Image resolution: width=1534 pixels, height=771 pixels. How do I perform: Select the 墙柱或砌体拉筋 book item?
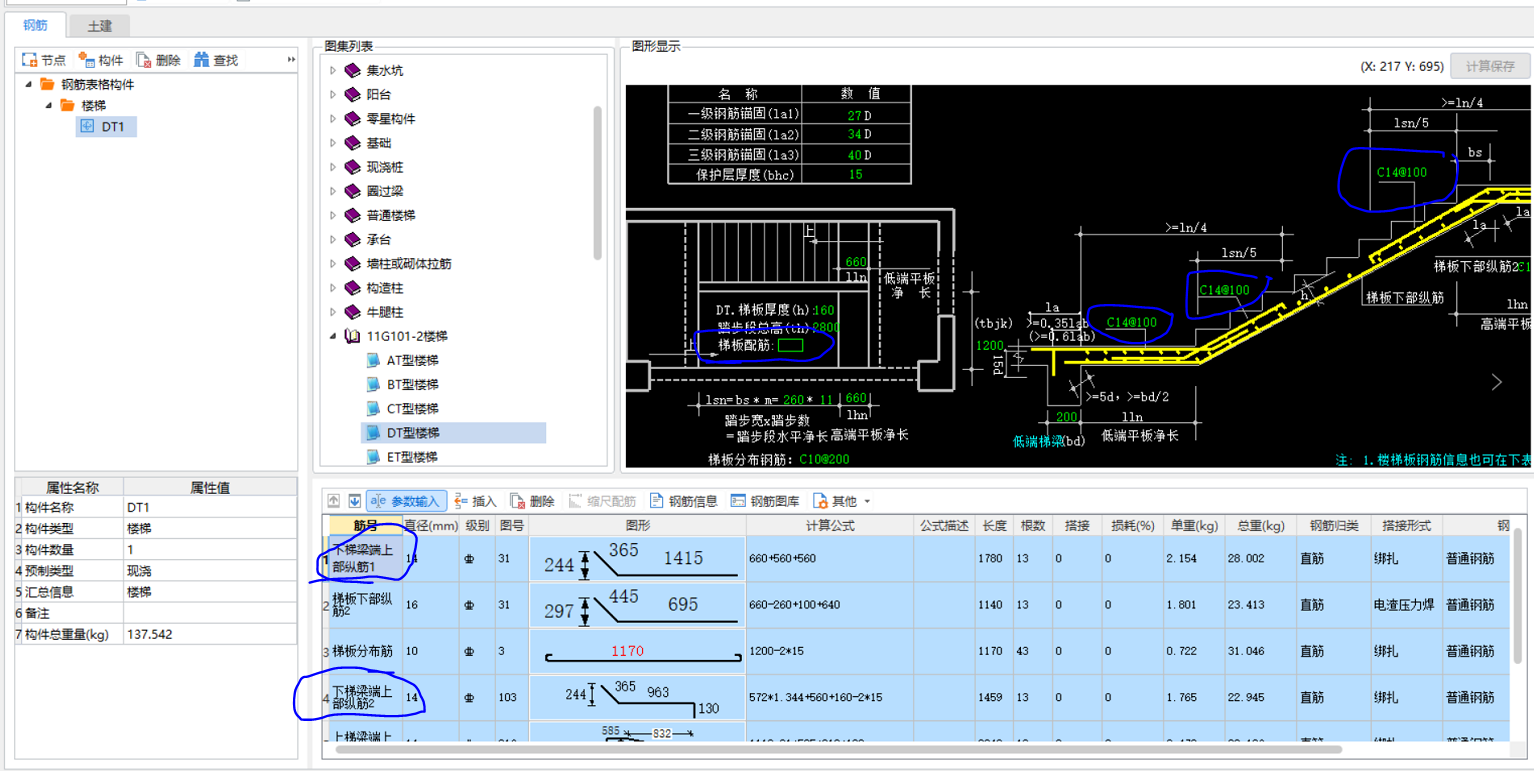coord(408,264)
